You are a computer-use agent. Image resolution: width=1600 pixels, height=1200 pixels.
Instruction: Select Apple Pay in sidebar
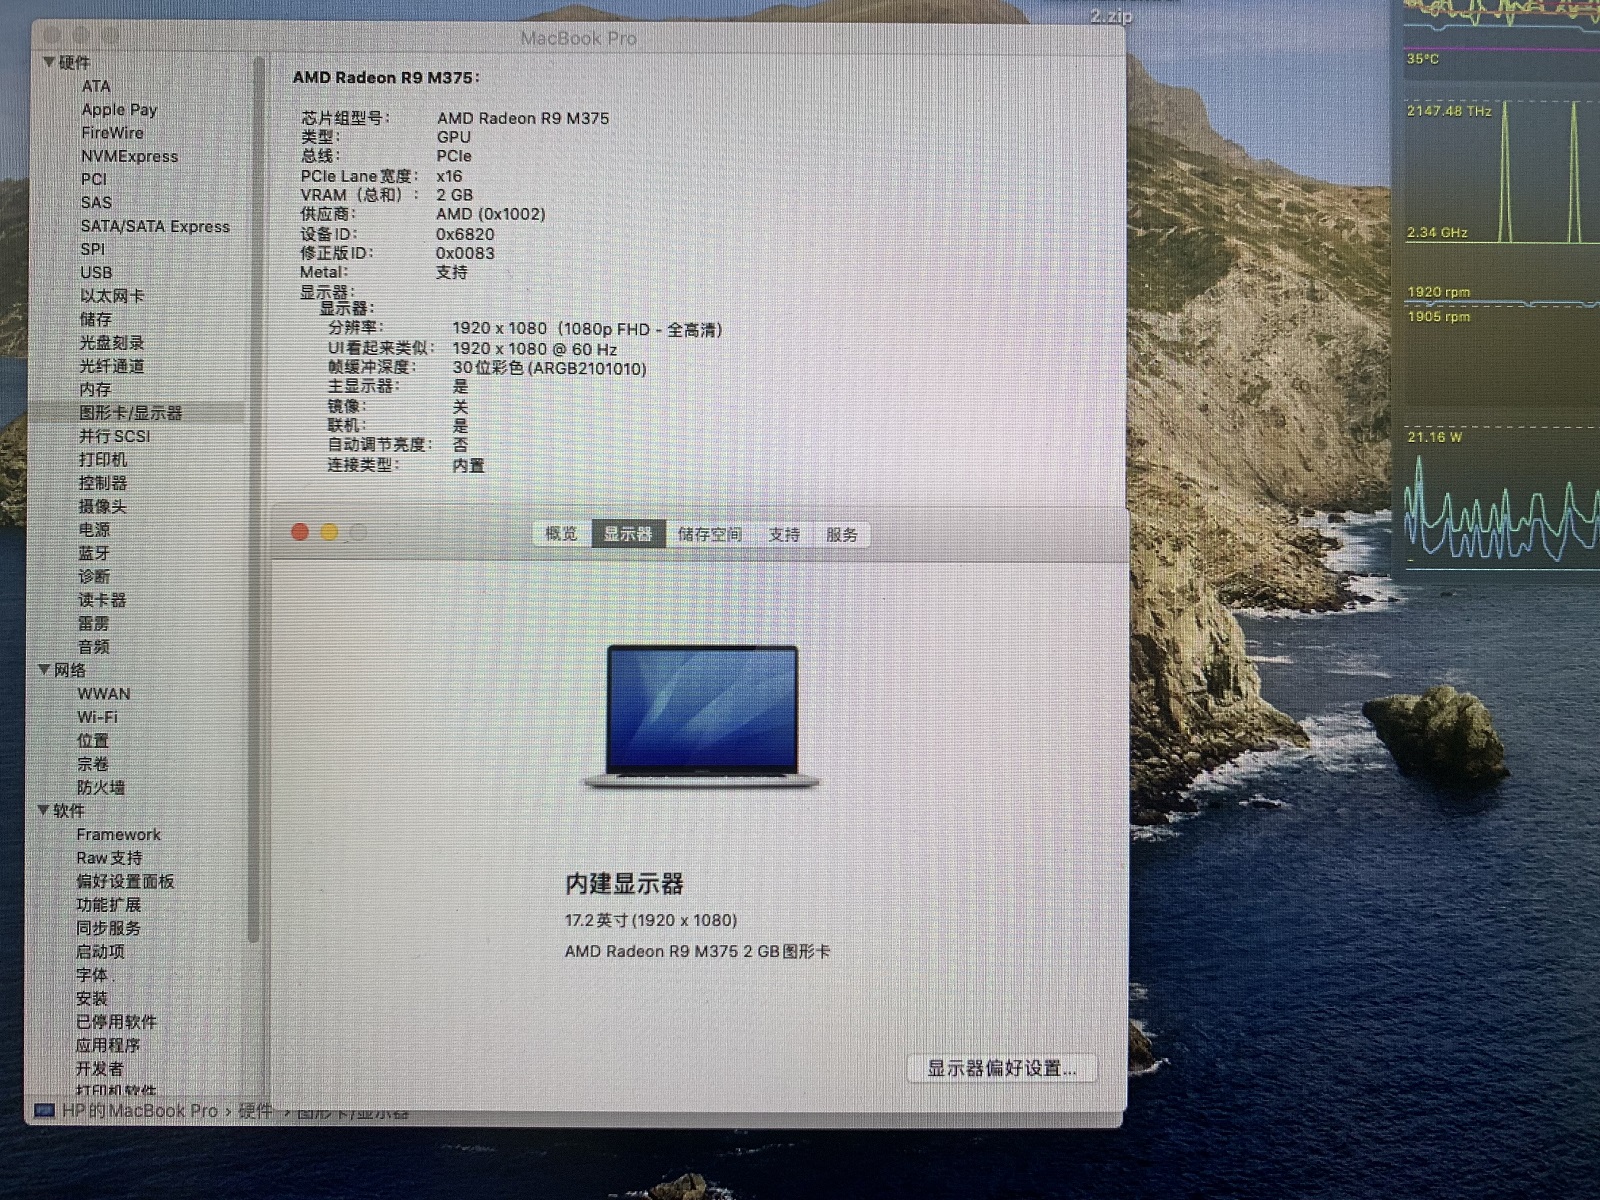119,109
